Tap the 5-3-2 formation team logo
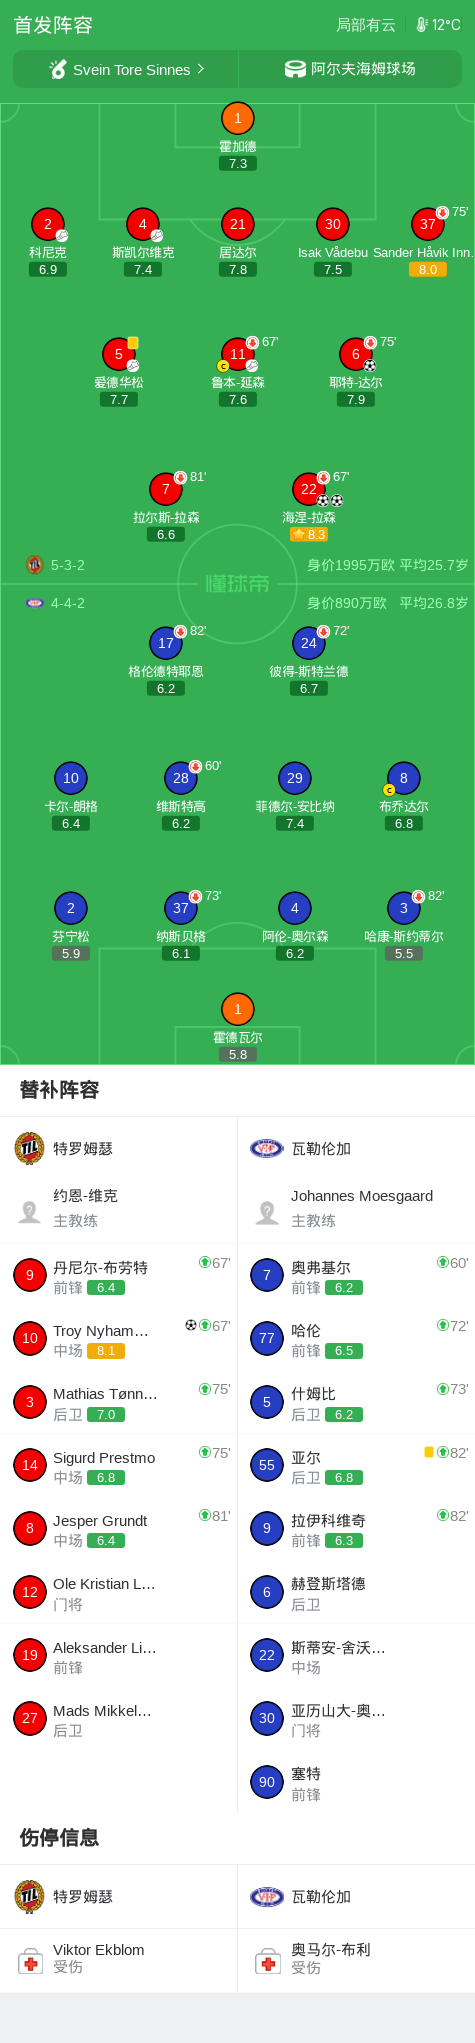 [35, 565]
